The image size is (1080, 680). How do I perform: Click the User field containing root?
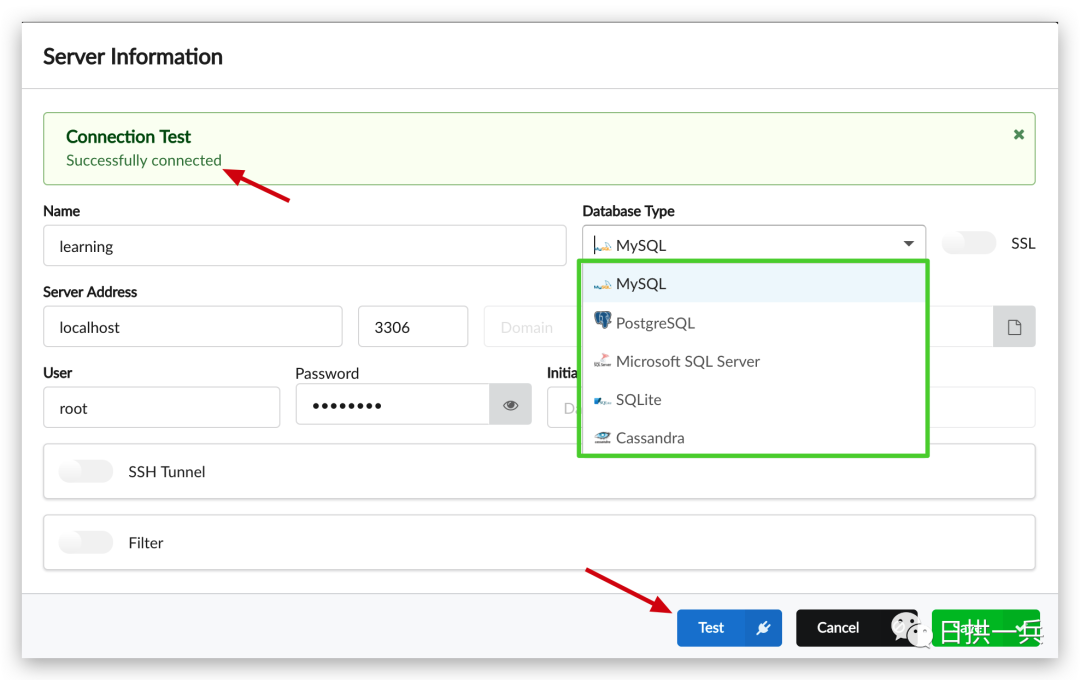pos(161,407)
